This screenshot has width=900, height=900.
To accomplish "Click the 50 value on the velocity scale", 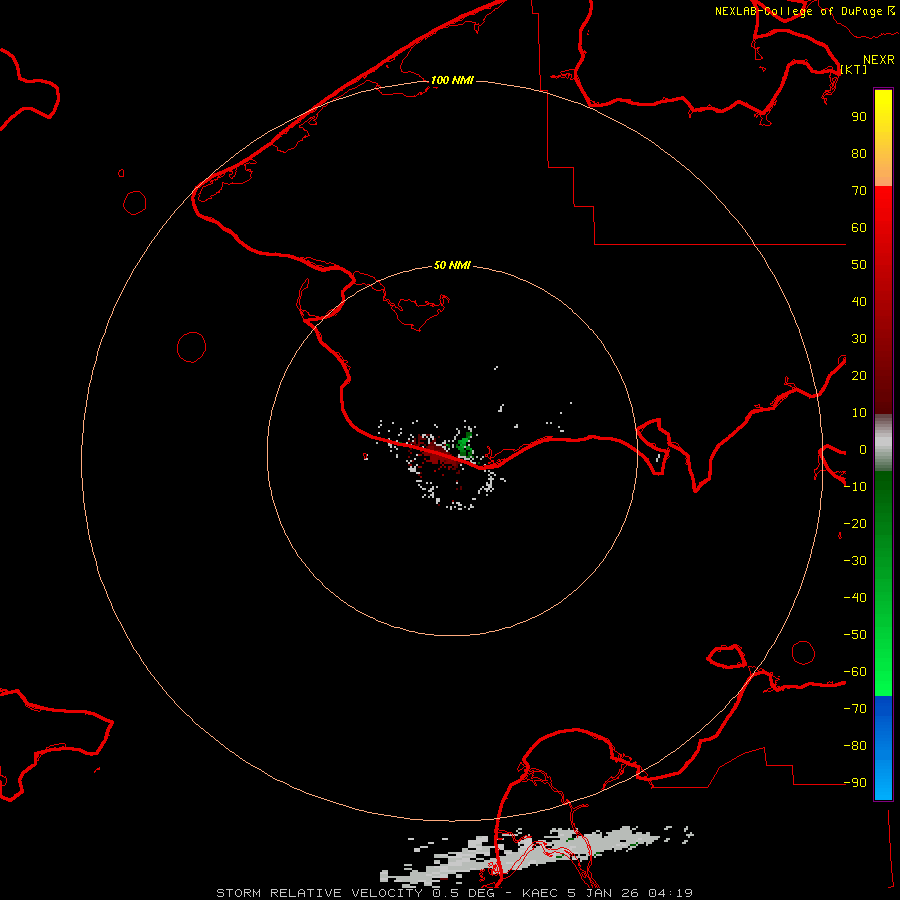I will 859,265.
